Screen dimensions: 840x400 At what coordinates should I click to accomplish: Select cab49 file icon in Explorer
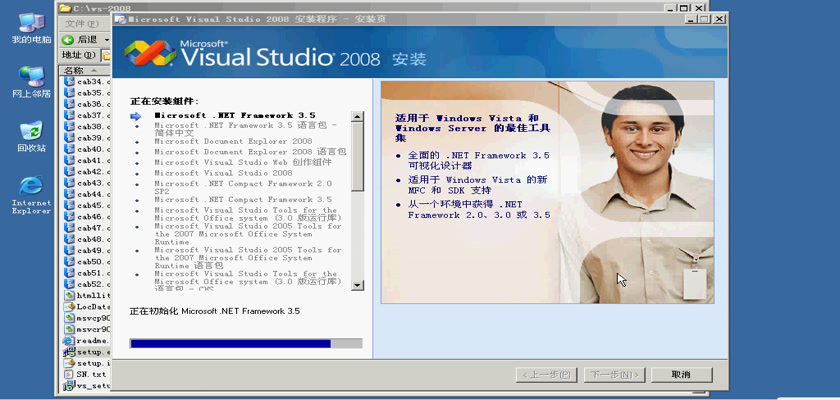coord(70,251)
